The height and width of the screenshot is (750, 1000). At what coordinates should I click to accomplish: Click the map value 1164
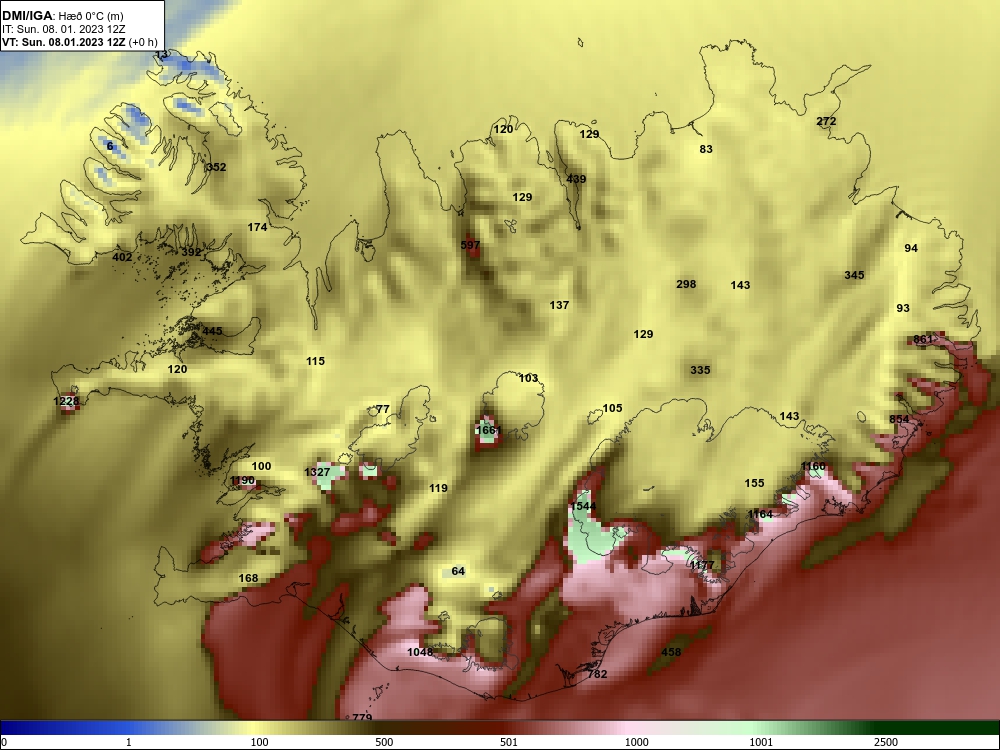click(760, 513)
